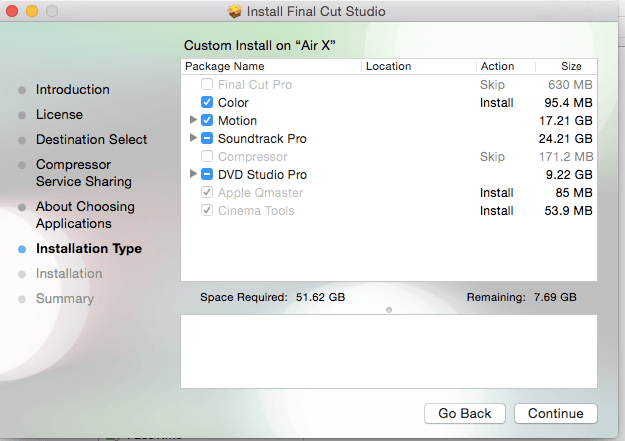Toggle the DVD Studio Pro checkbox
The image size is (625, 441).
coord(207,175)
